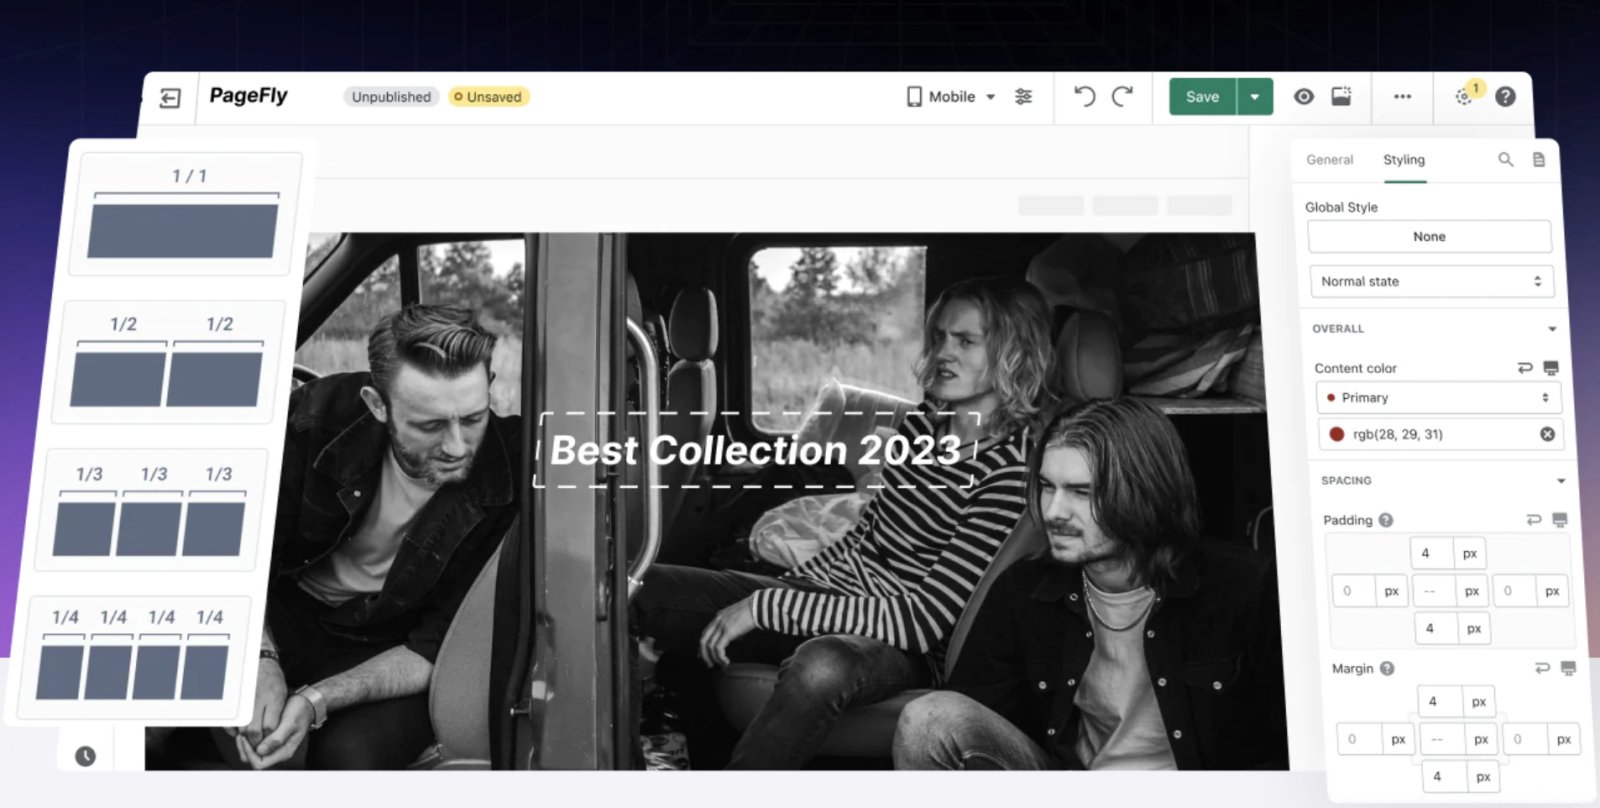Click the document icon in Styling panel
This screenshot has height=808, width=1600.
[x=1539, y=160]
